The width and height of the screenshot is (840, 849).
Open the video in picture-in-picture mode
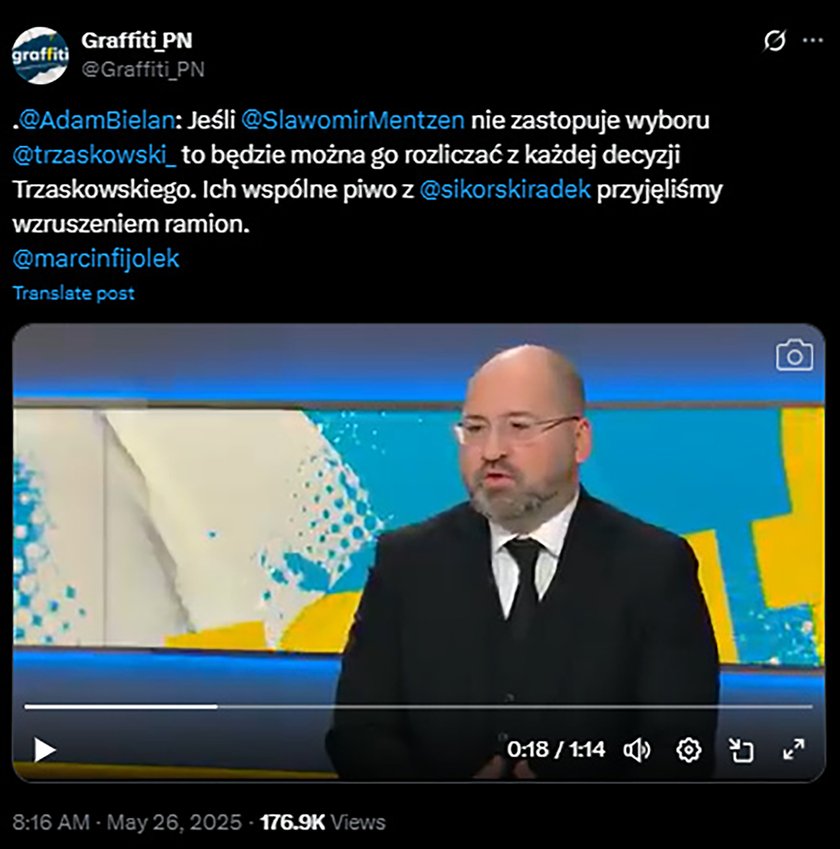[740, 750]
